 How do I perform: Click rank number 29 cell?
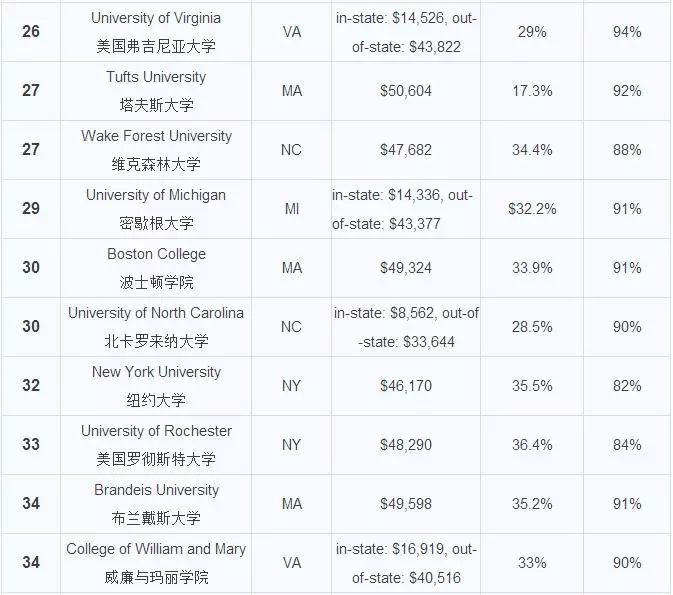[31, 209]
